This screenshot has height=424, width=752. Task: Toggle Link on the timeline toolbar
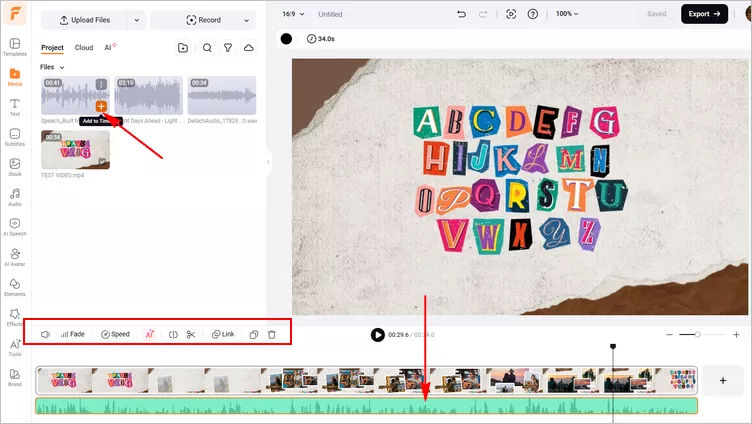[x=223, y=334]
